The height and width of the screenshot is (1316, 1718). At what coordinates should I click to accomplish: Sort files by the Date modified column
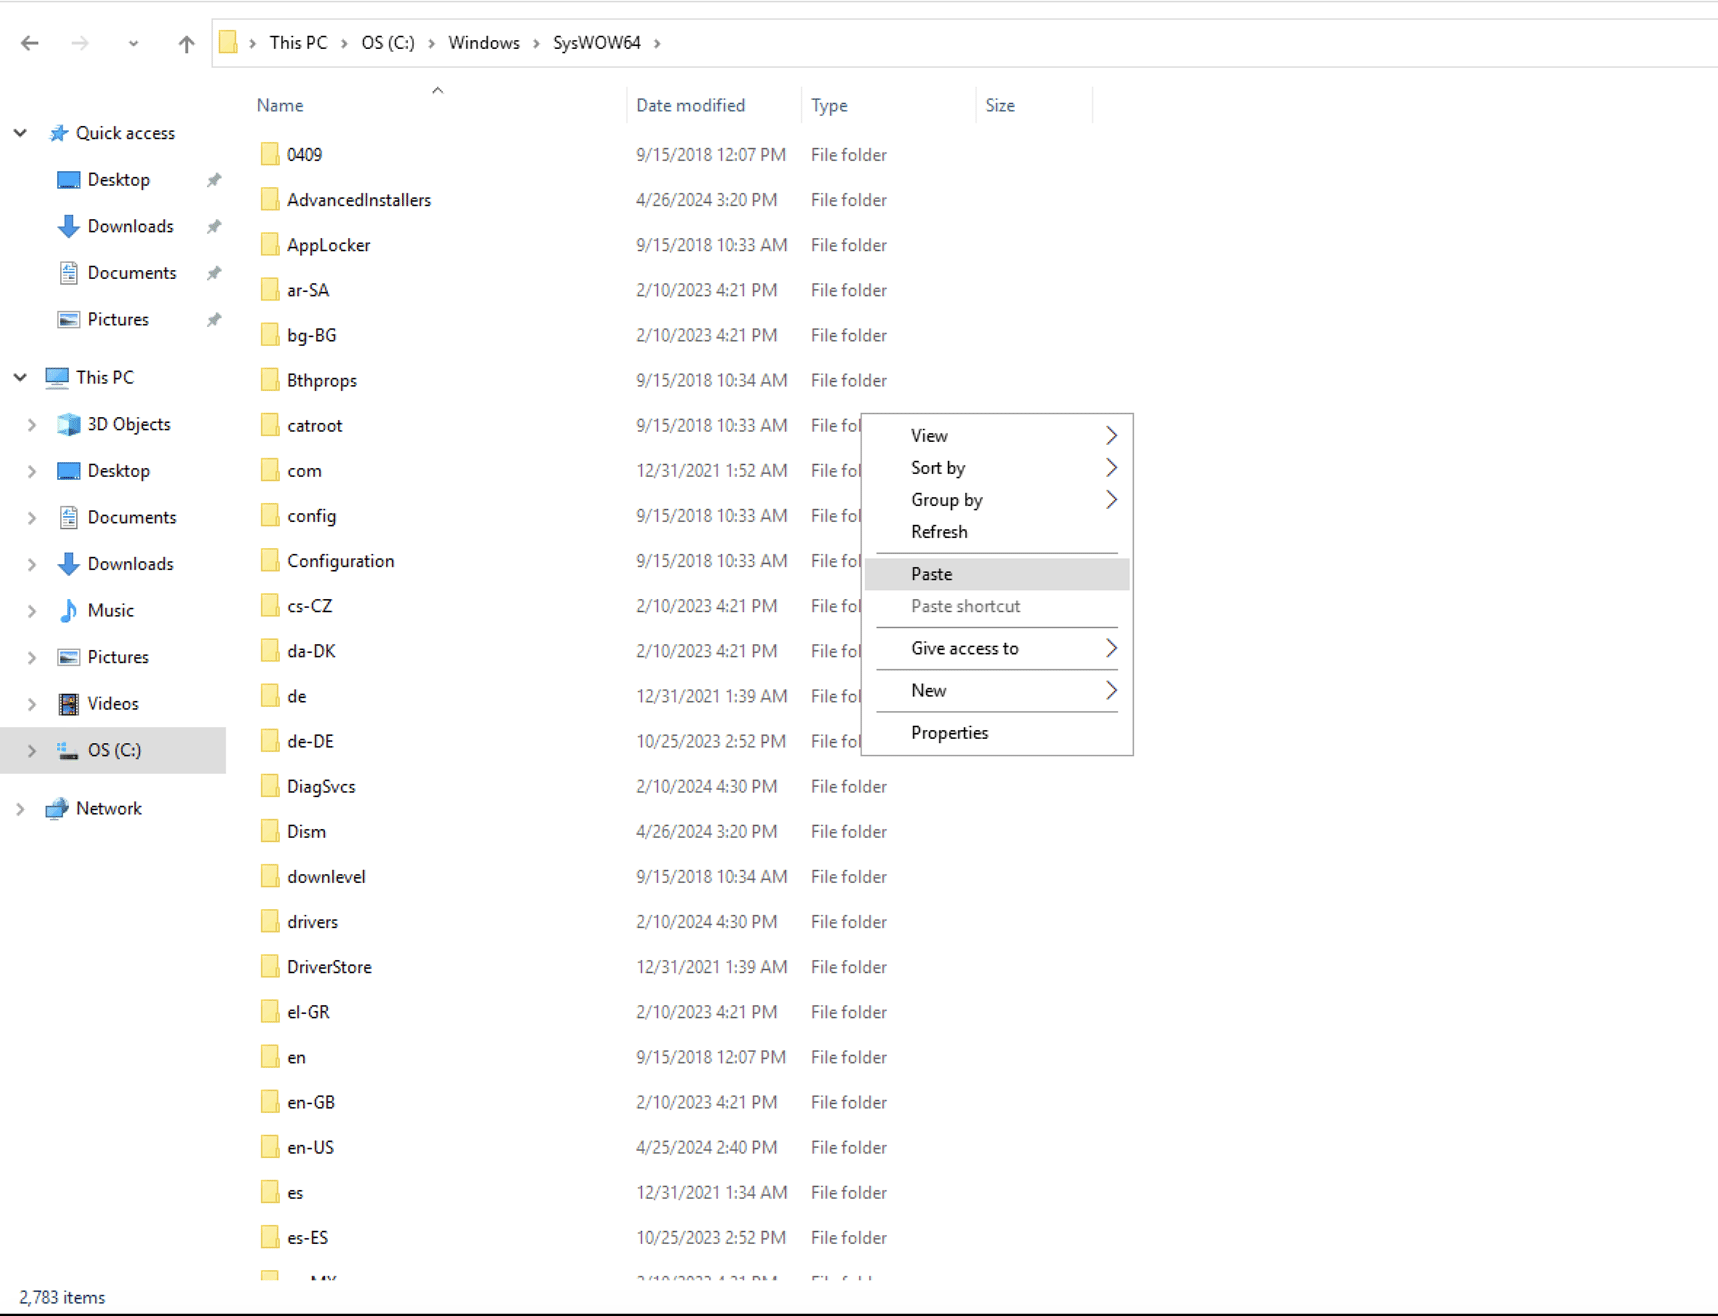click(690, 105)
